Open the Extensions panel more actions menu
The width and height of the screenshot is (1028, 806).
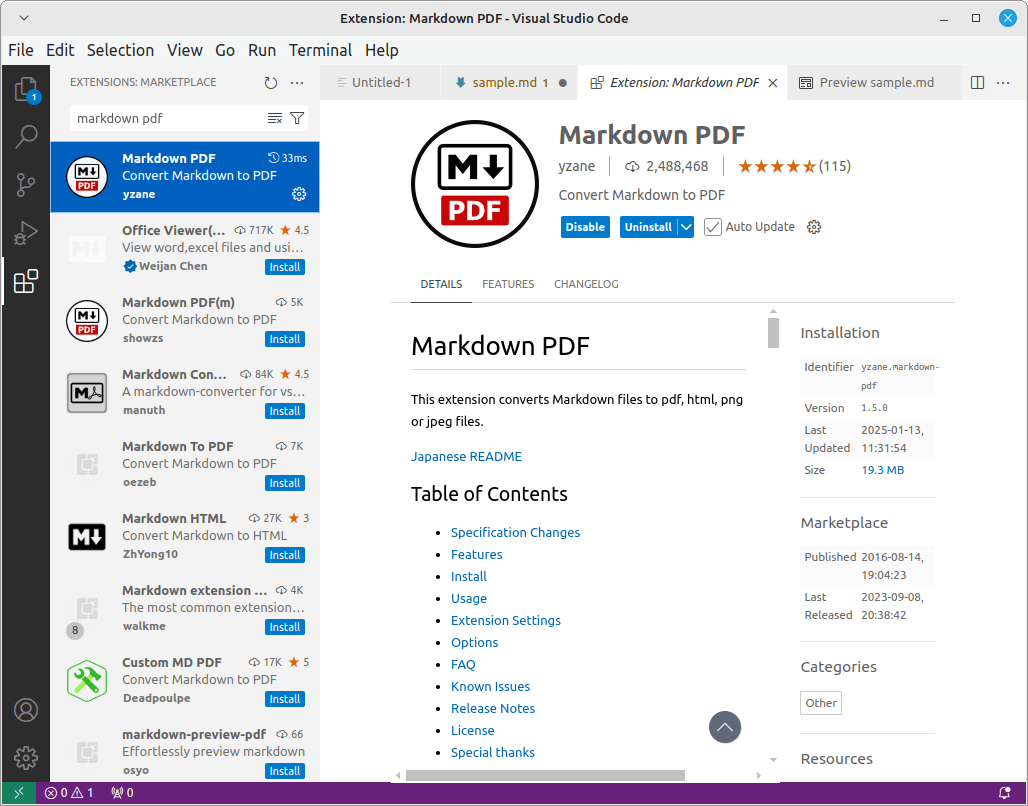(x=297, y=84)
